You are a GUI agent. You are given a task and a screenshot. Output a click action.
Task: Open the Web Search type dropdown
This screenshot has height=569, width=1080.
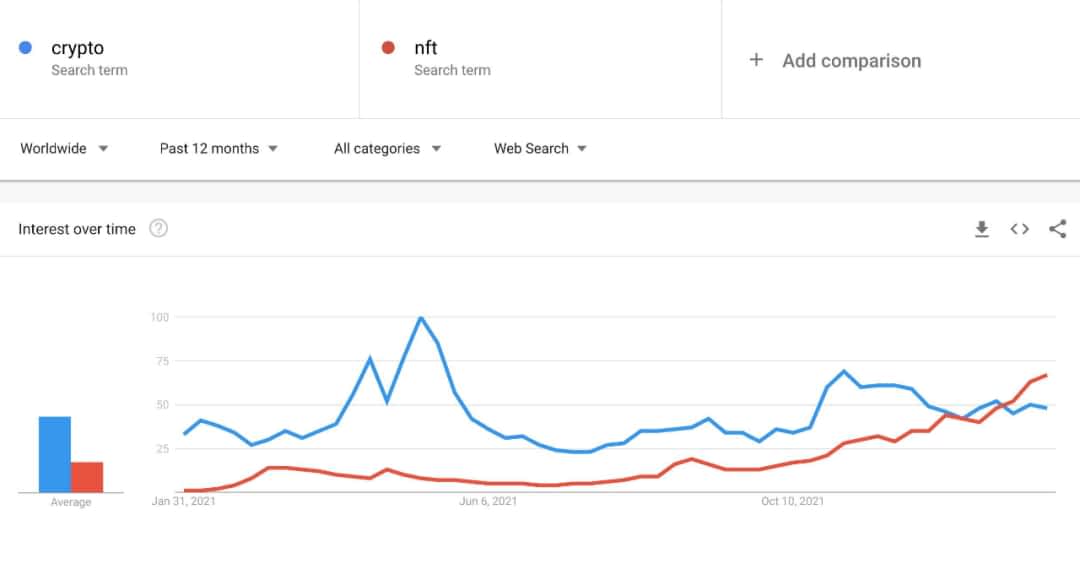tap(540, 148)
